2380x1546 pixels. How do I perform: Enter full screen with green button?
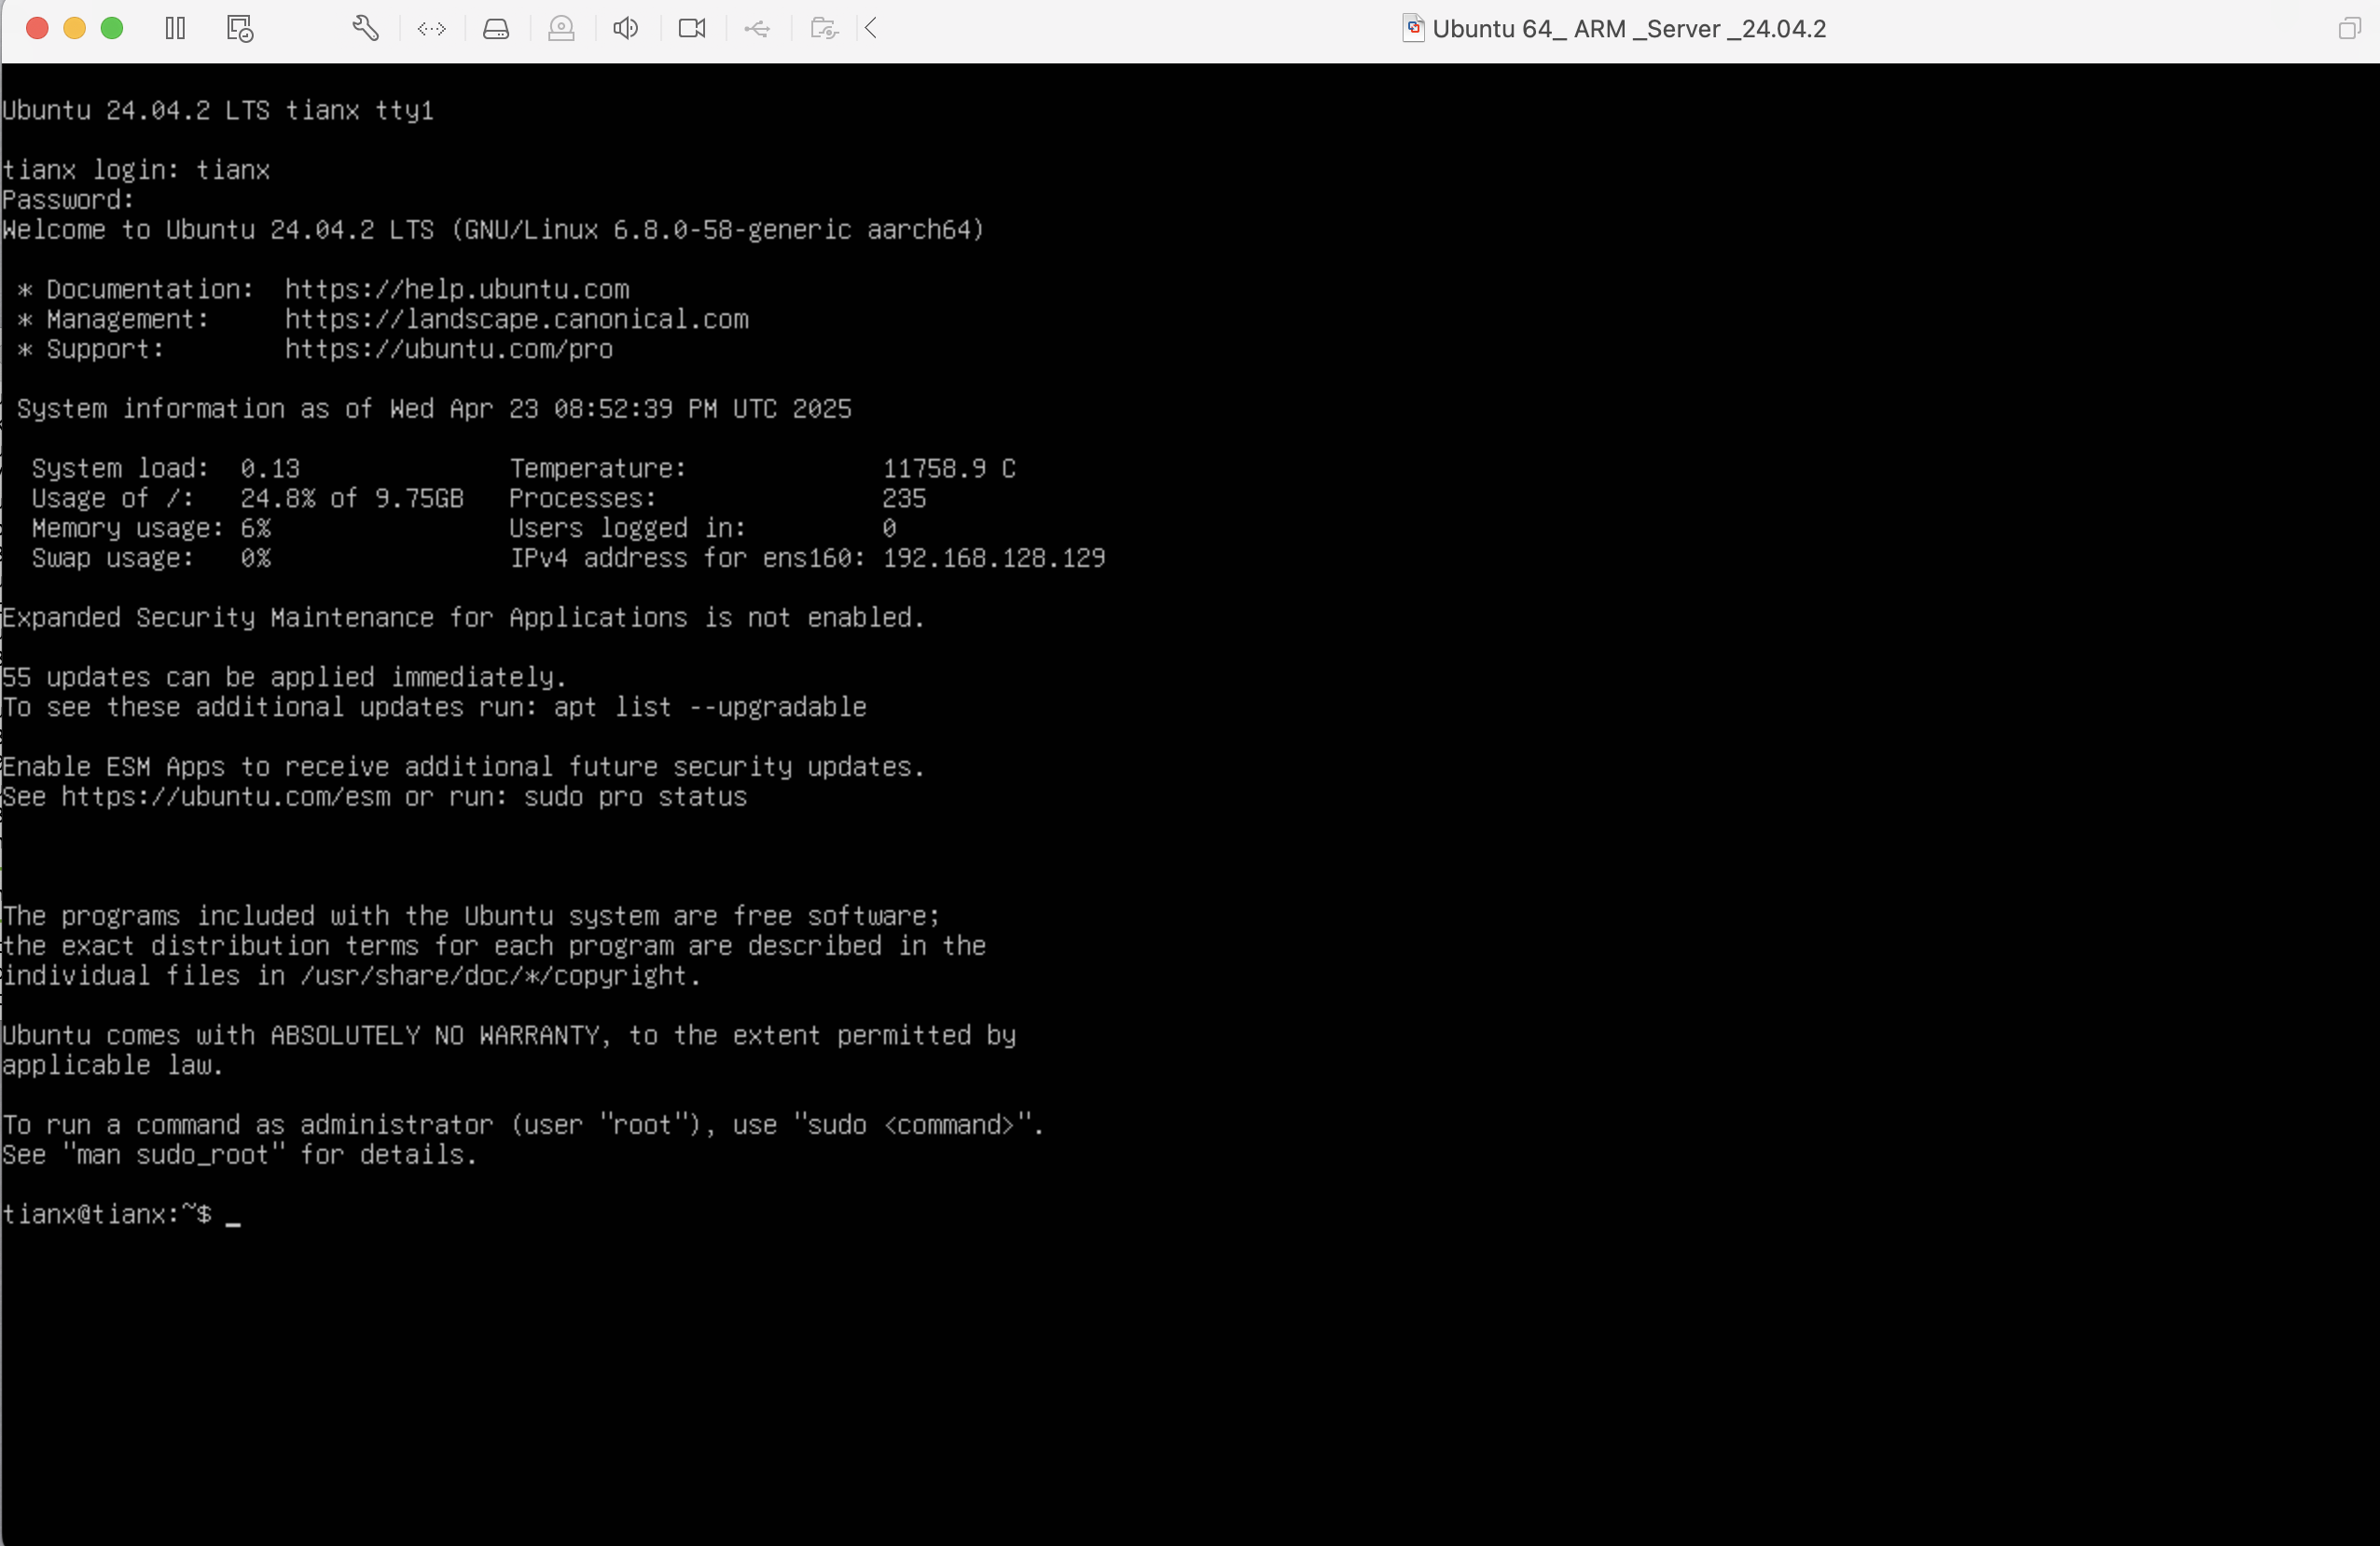click(112, 28)
